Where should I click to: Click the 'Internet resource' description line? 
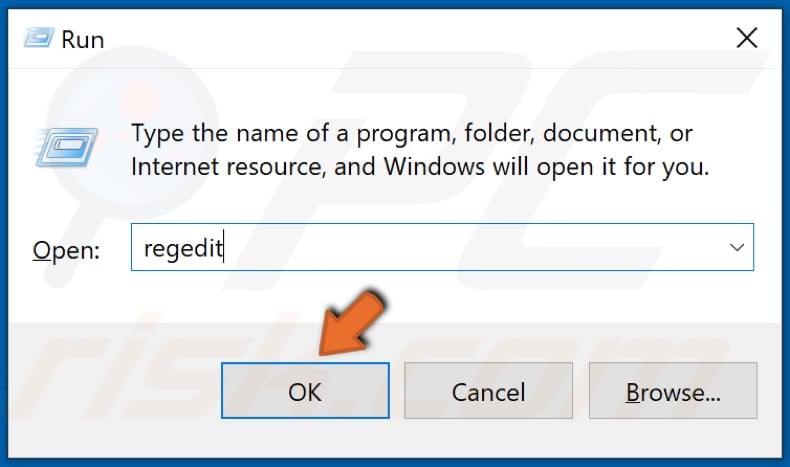tap(420, 167)
